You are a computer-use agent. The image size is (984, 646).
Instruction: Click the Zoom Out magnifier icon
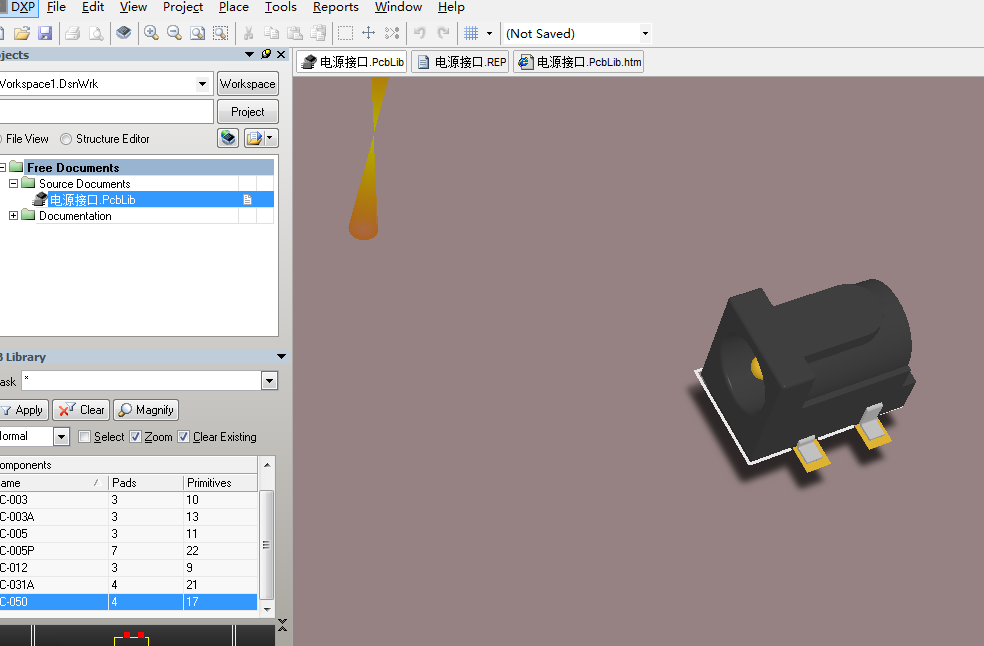(174, 33)
